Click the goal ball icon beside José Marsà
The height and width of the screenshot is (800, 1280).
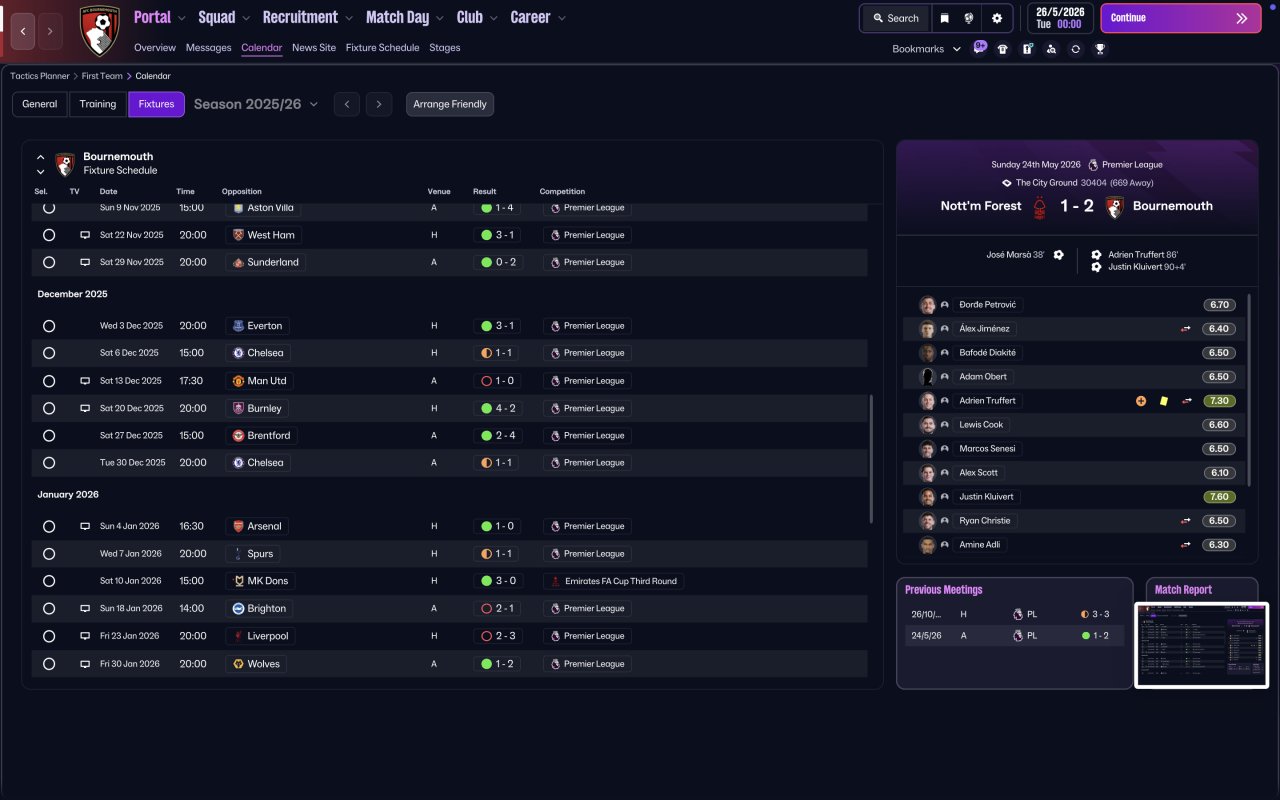[1058, 255]
